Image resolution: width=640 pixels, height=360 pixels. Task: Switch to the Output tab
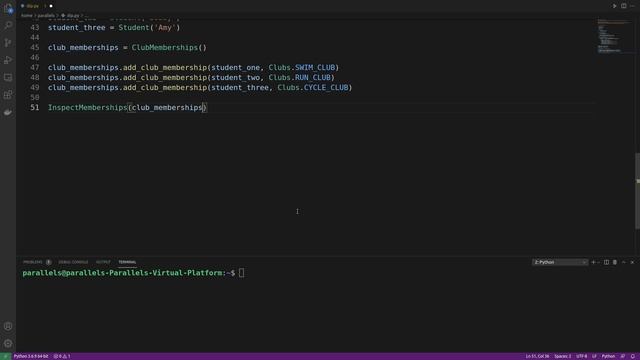(103, 262)
